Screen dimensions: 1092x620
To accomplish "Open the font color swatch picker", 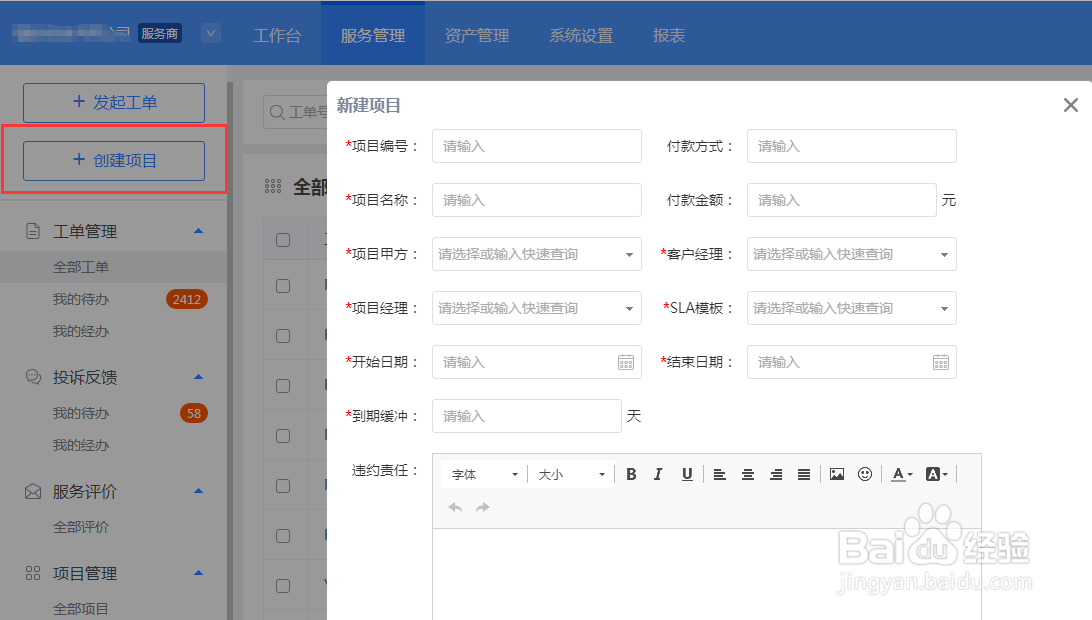I will [899, 473].
